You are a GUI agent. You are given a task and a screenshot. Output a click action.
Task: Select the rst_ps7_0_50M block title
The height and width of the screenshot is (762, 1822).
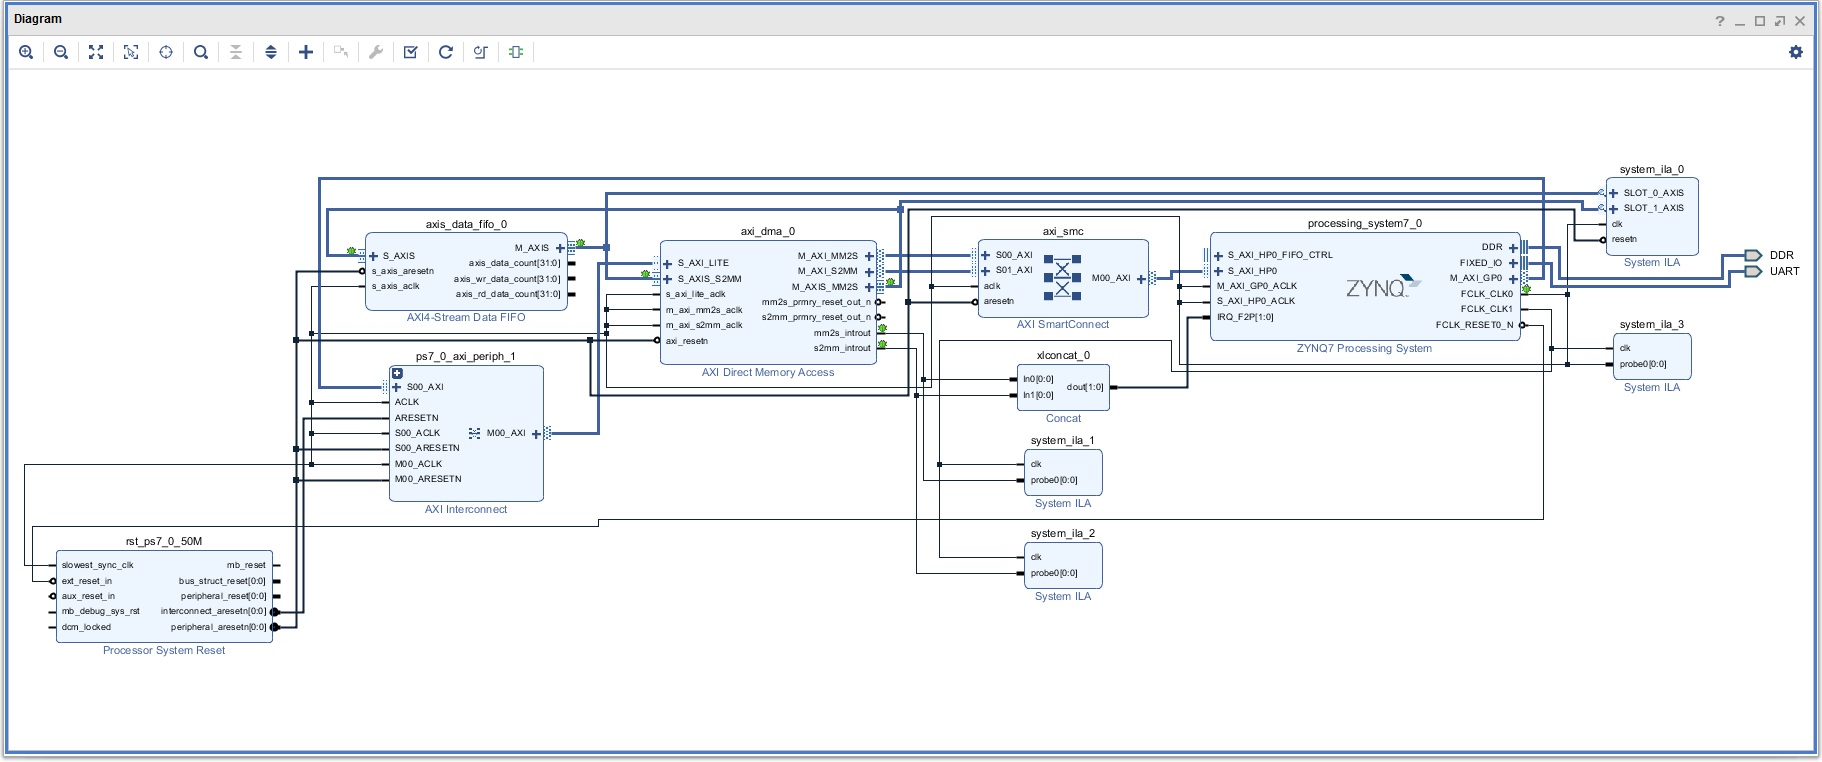point(164,541)
